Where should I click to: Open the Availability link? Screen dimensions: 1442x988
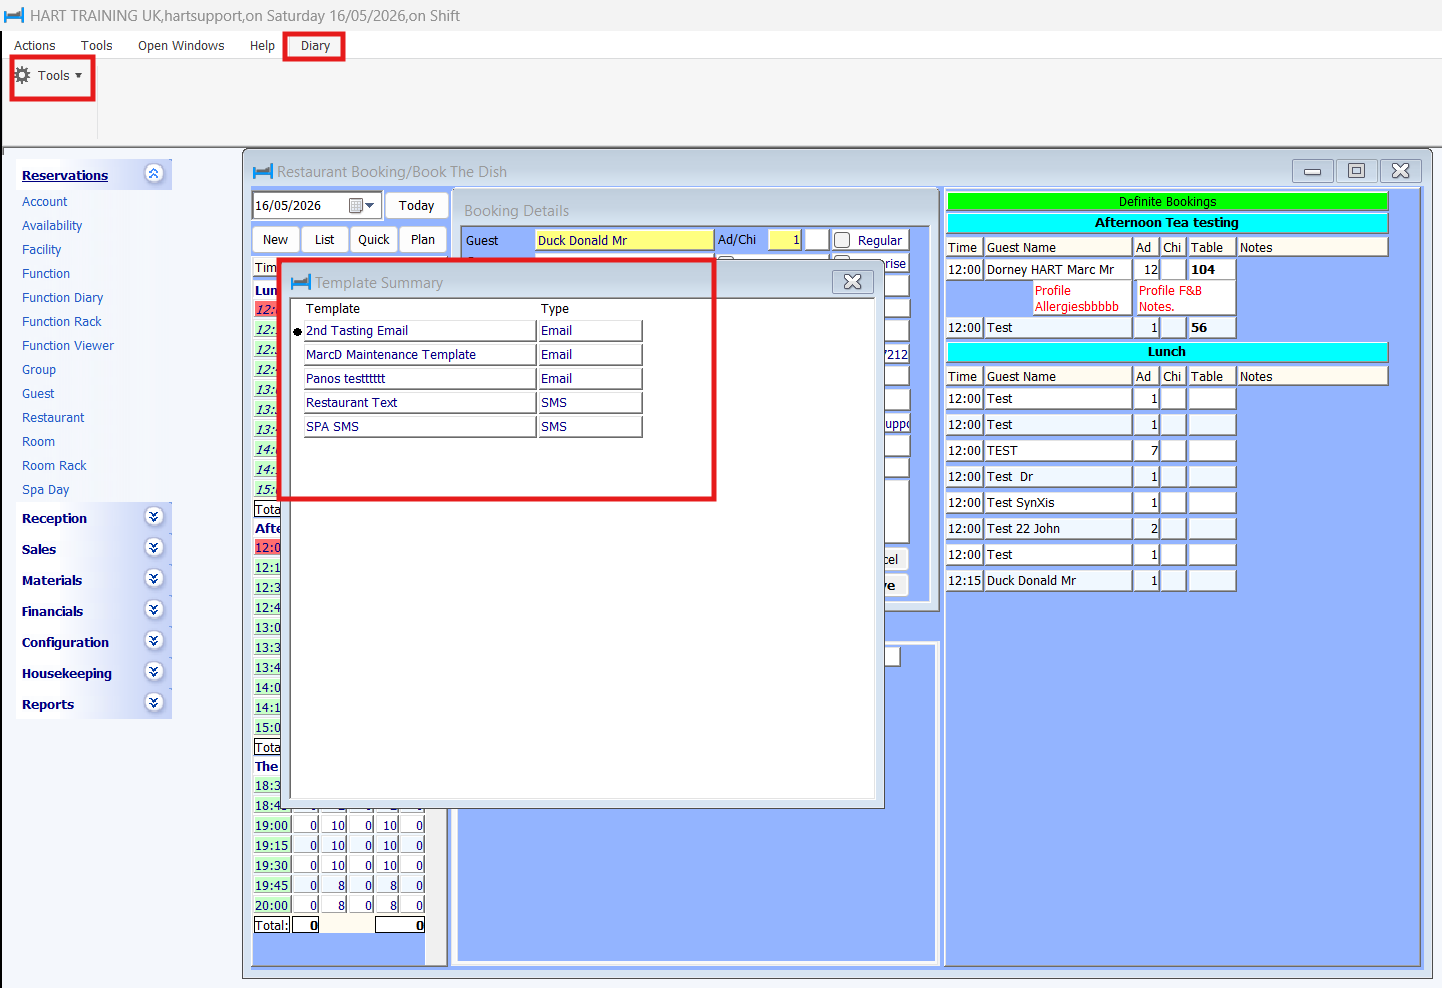click(52, 226)
